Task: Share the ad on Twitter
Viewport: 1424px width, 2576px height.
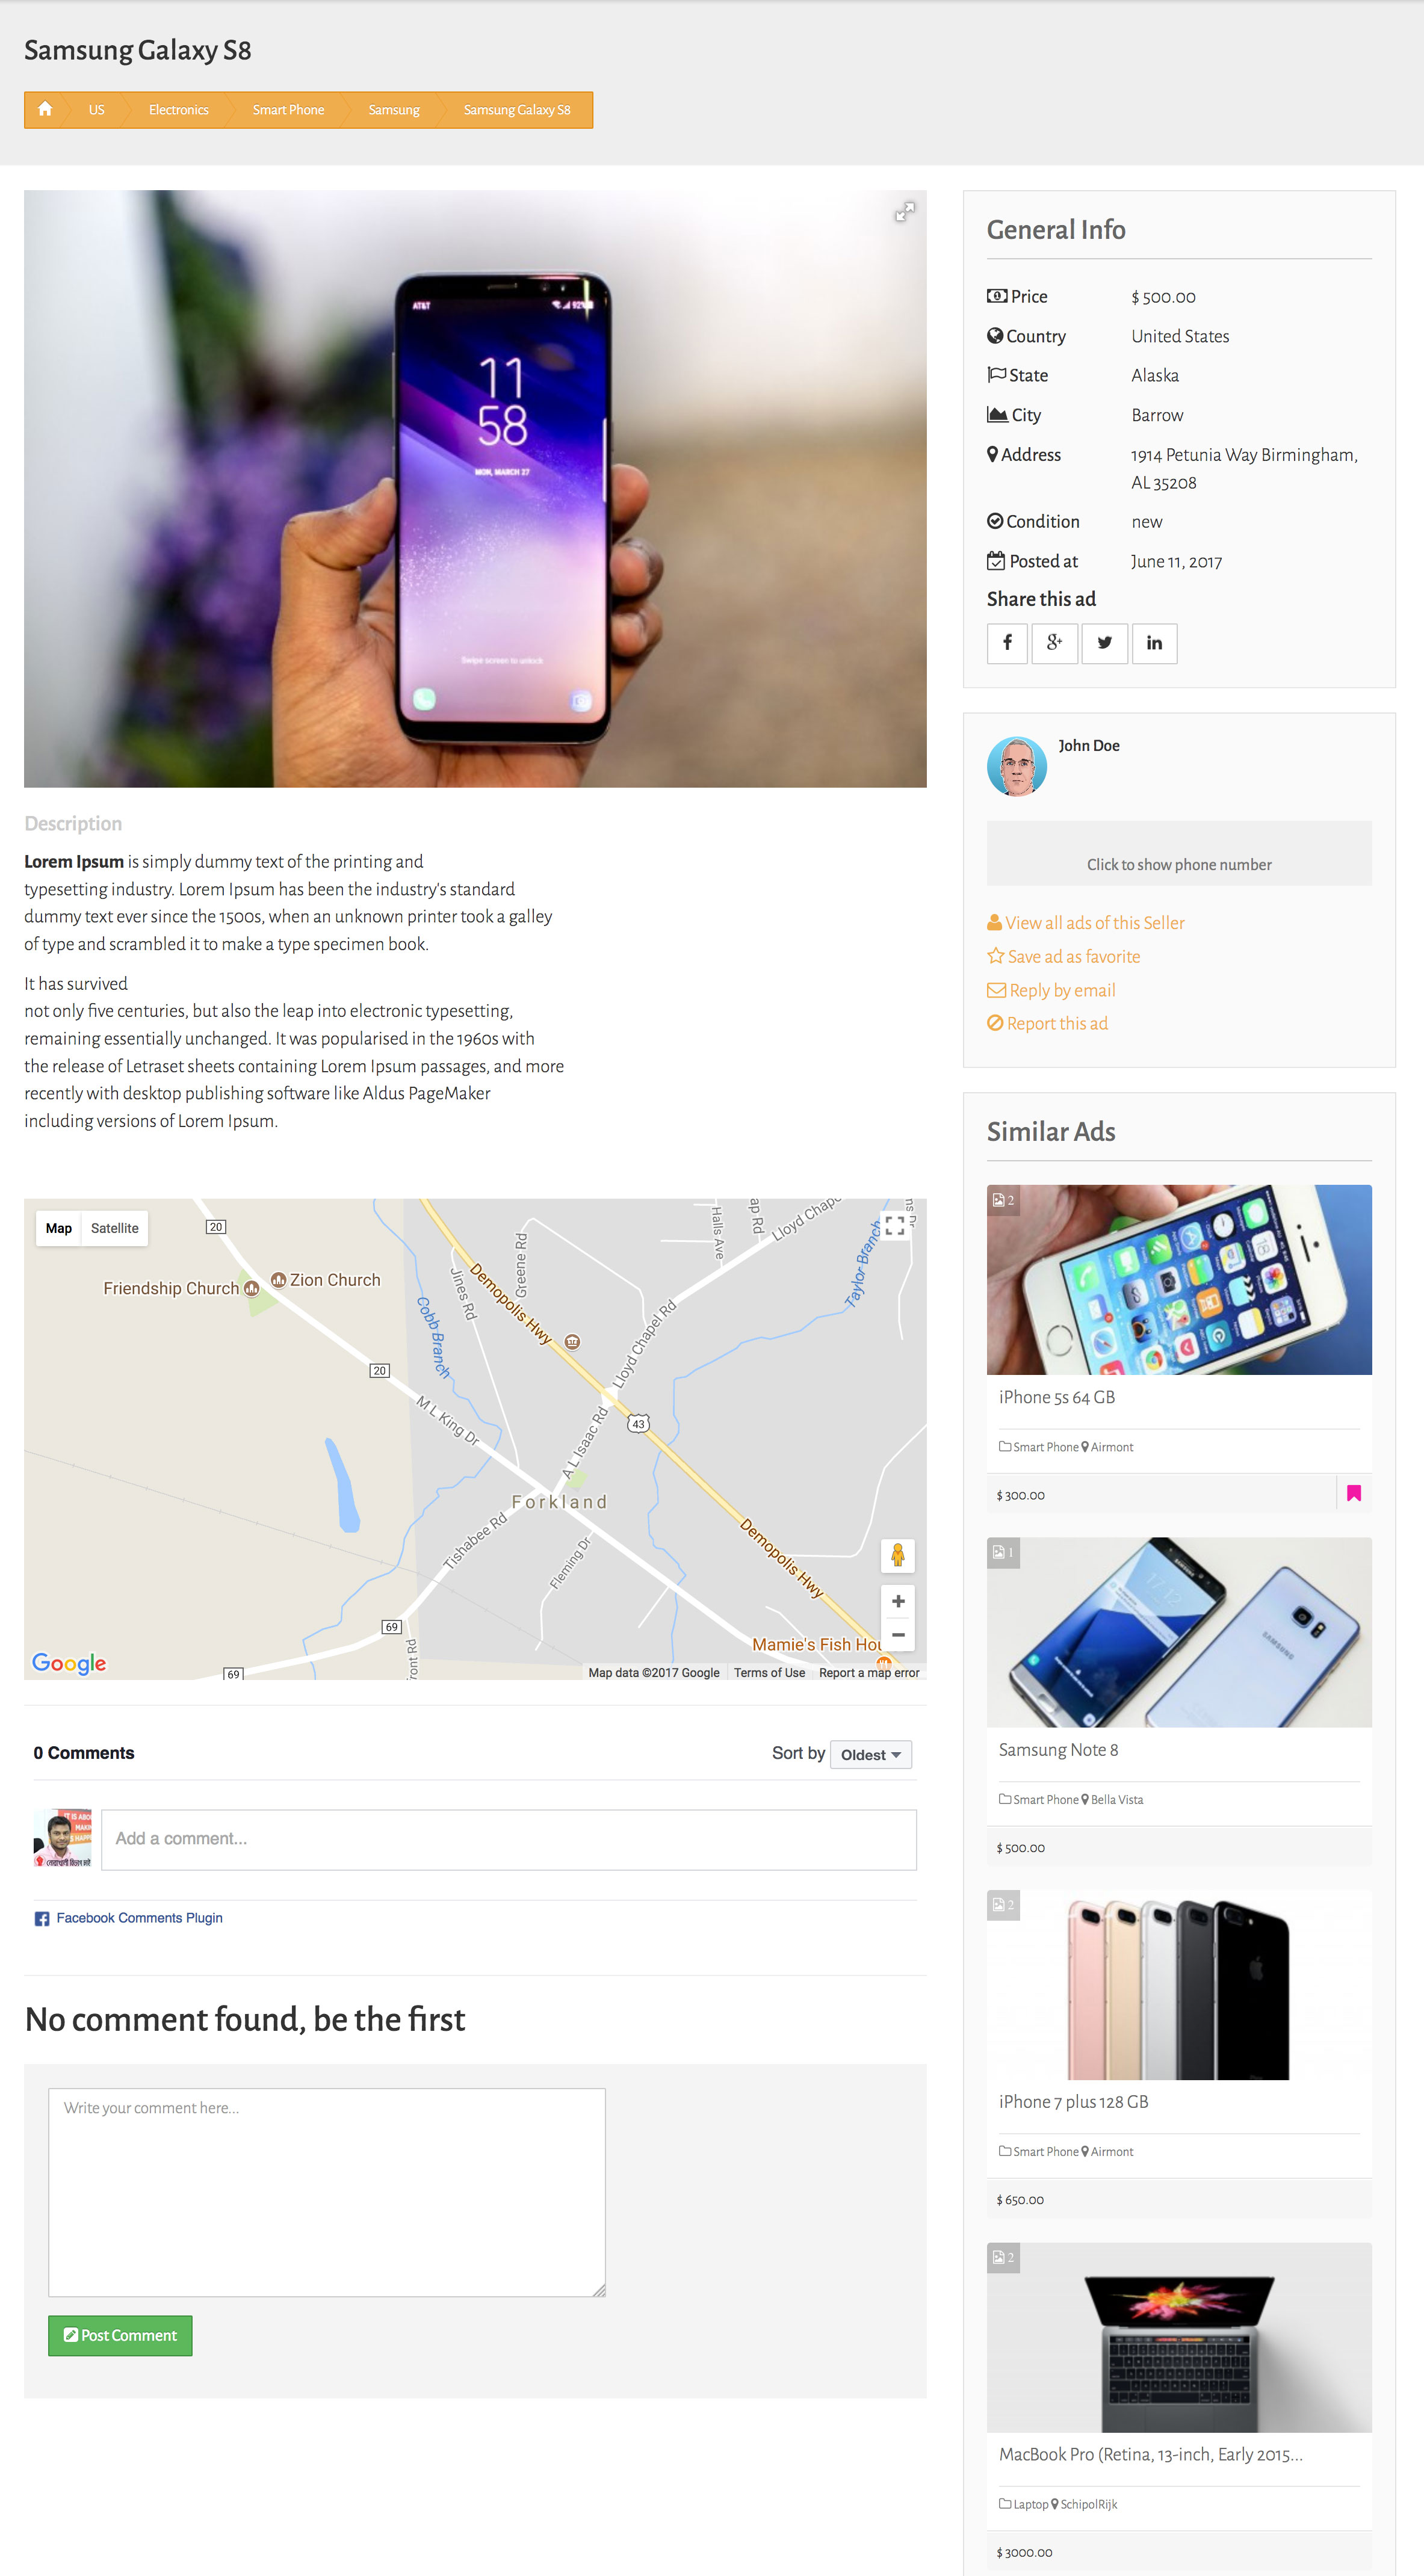Action: point(1105,643)
